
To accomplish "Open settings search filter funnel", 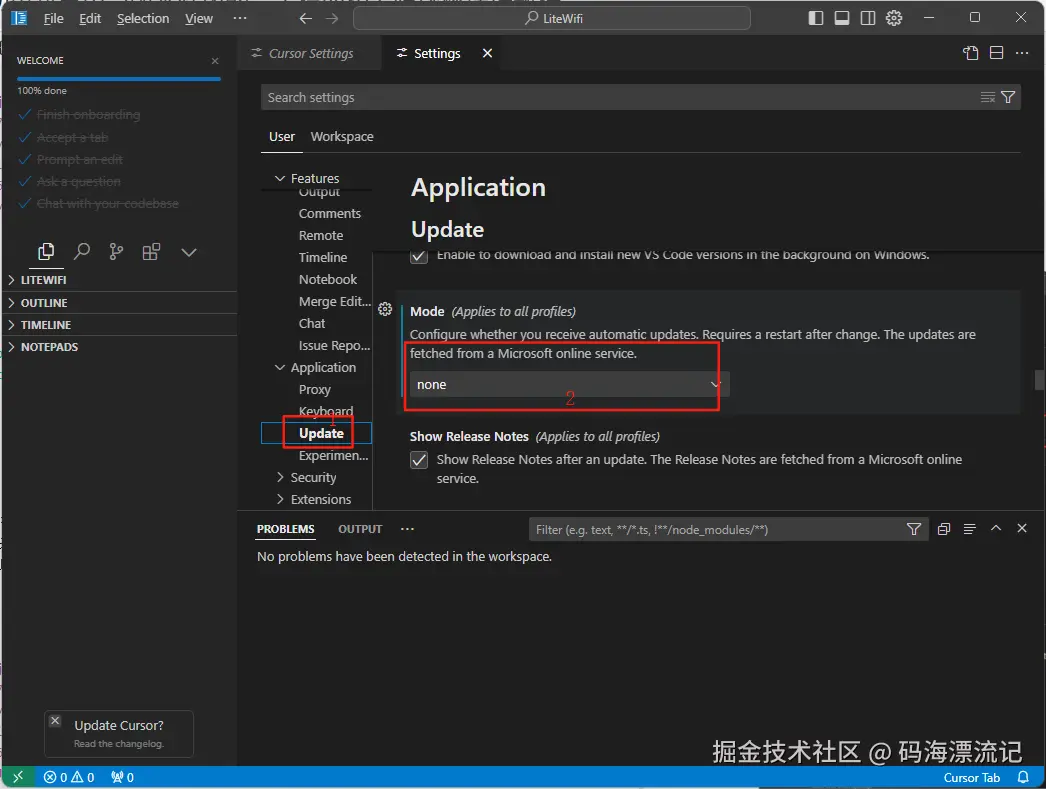I will tap(1008, 97).
